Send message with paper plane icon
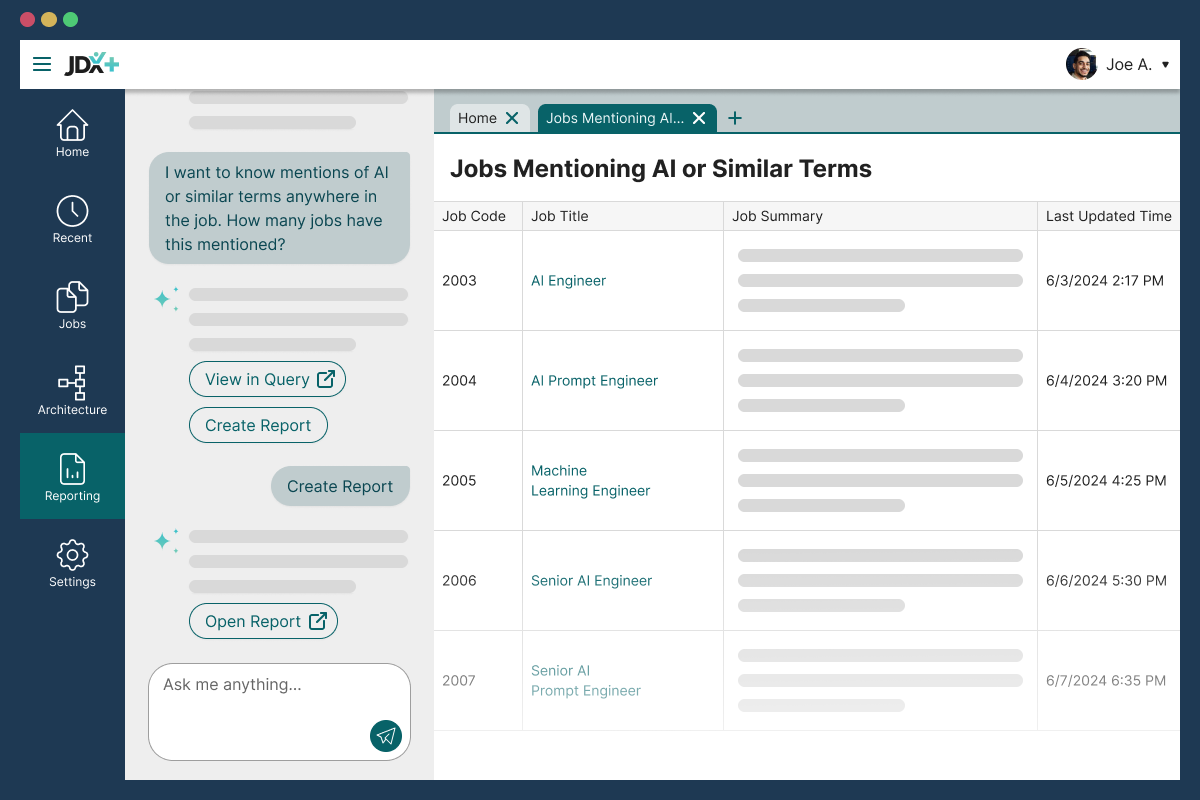 pyautogui.click(x=386, y=736)
